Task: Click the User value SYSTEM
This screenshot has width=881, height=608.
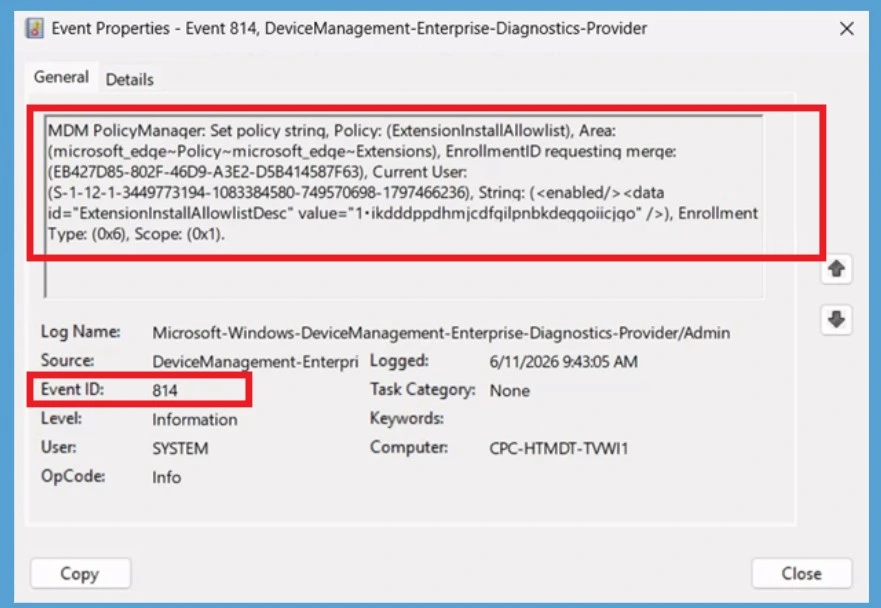Action: pyautogui.click(x=180, y=448)
